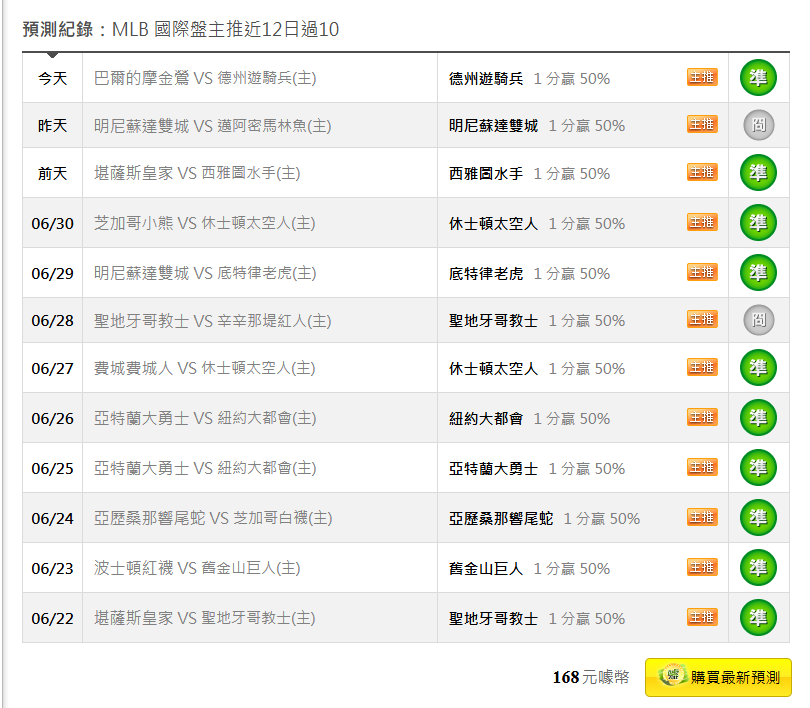Click the 主推 badge in 昨天 row
The height and width of the screenshot is (708, 810).
point(702,124)
